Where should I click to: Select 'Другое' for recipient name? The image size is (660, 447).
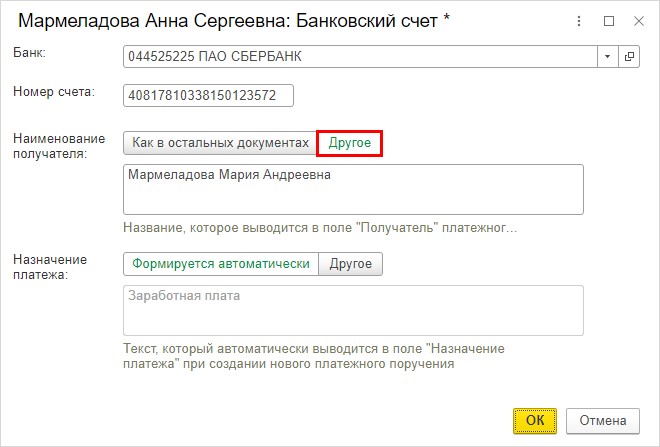coord(349,143)
